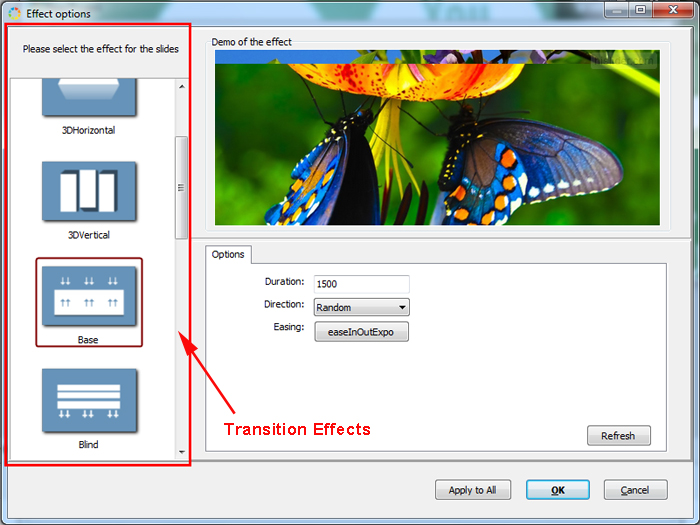Switch to the Options tab
This screenshot has width=700, height=525.
point(228,254)
